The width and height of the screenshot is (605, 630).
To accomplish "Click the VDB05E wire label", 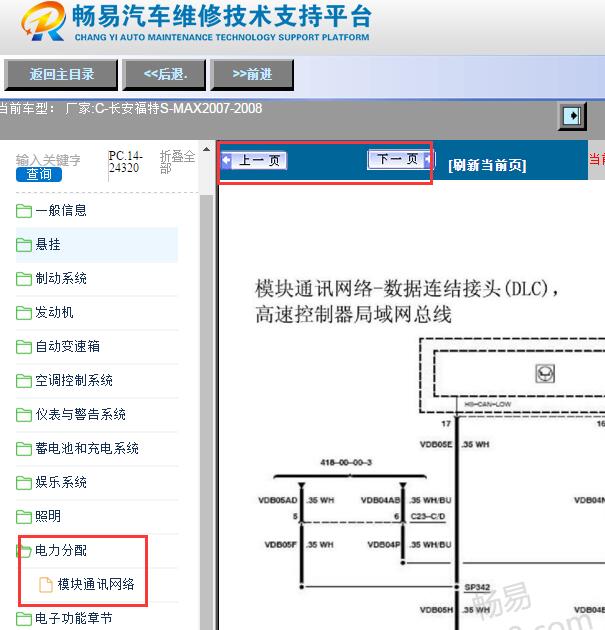I will coord(436,444).
